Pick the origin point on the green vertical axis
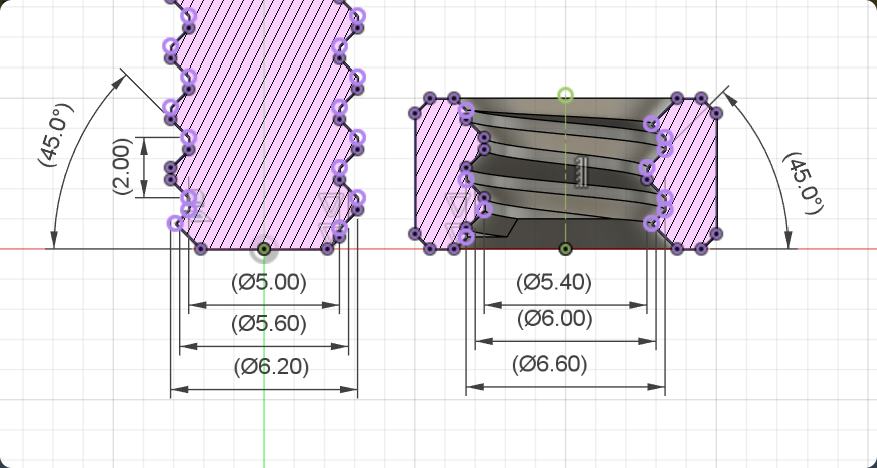Image resolution: width=877 pixels, height=468 pixels. (x=265, y=249)
